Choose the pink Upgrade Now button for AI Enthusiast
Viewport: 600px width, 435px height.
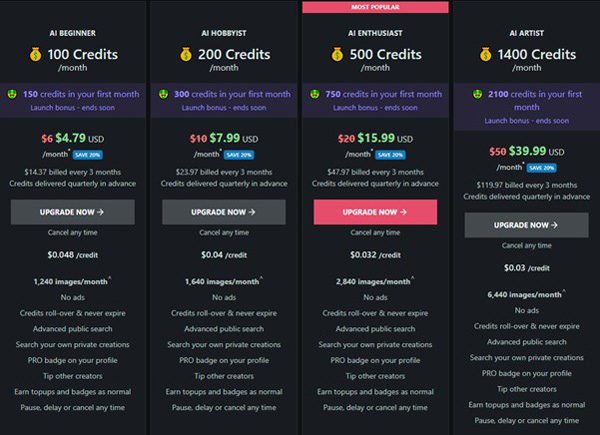pyautogui.click(x=375, y=212)
